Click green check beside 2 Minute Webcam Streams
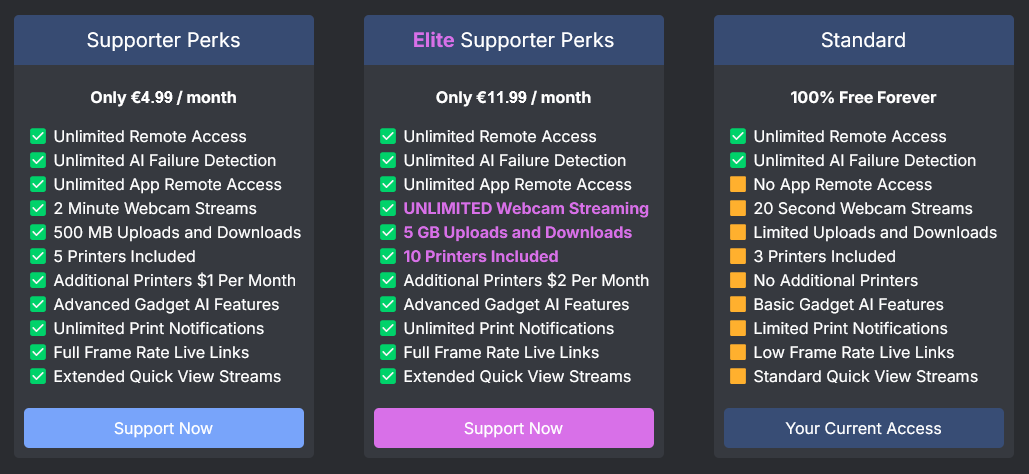The width and height of the screenshot is (1029, 474). 38,209
